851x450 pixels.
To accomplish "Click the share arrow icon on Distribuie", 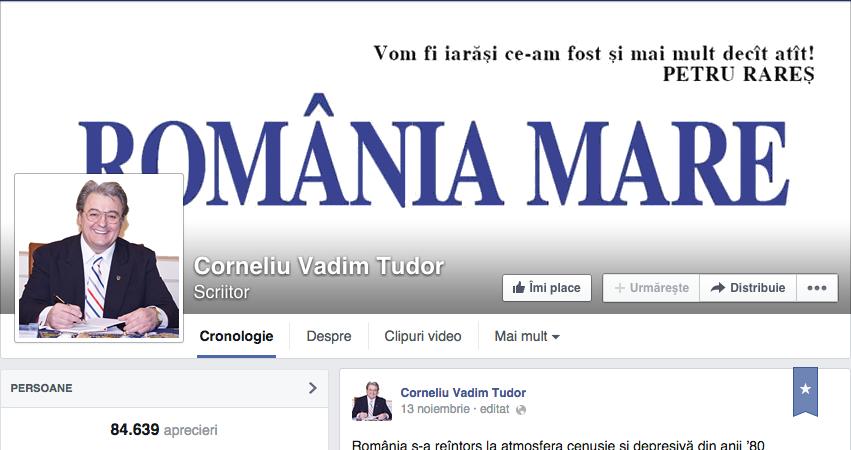I will pyautogui.click(x=717, y=288).
